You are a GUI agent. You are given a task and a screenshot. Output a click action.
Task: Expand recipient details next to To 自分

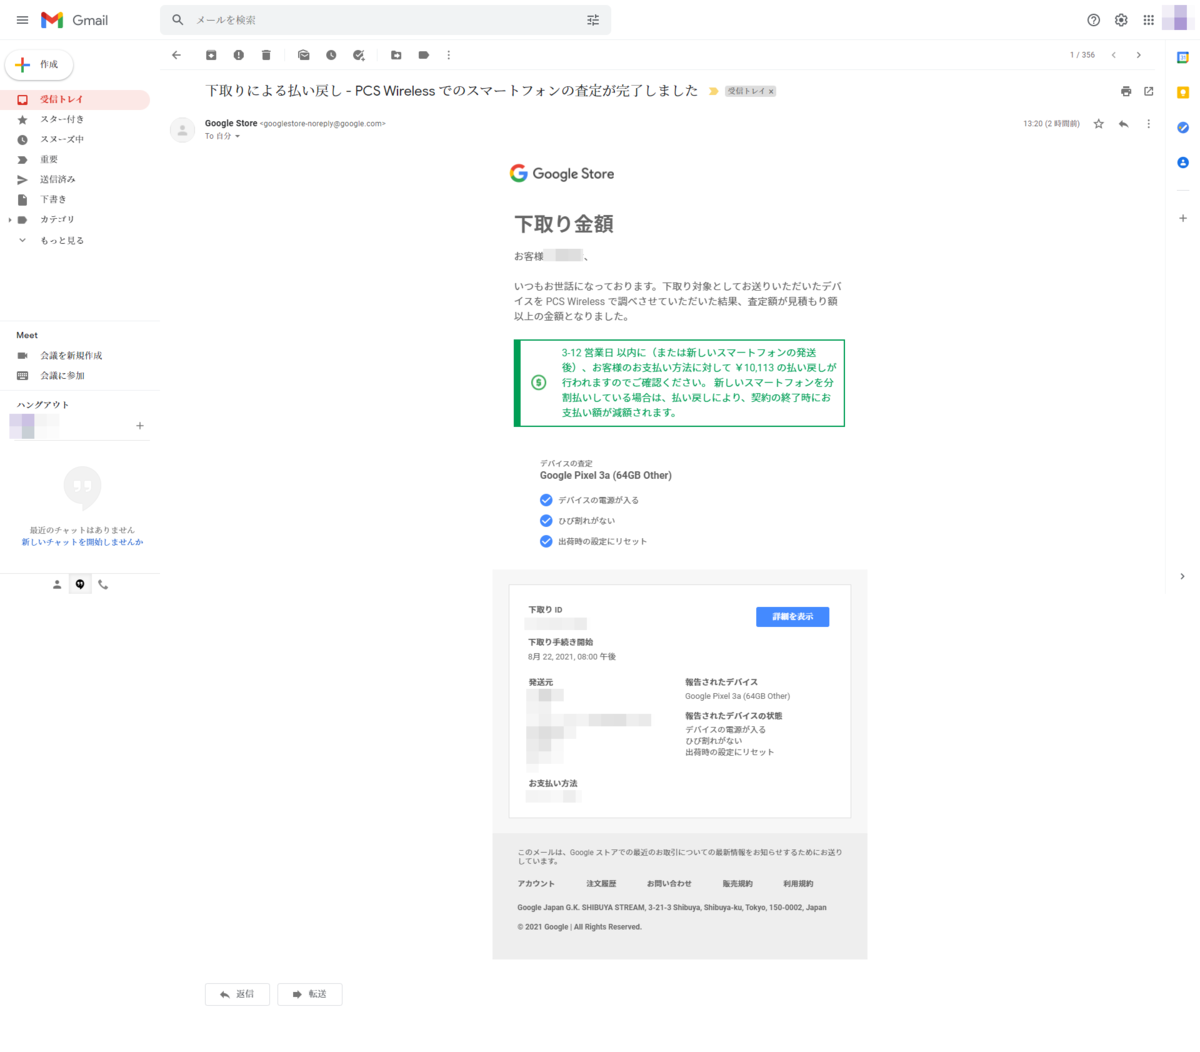(237, 136)
